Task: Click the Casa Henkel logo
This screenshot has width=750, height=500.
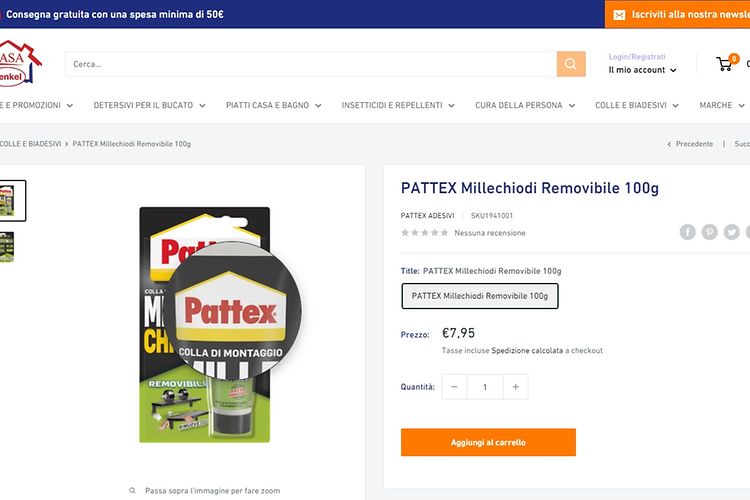Action: [18, 64]
